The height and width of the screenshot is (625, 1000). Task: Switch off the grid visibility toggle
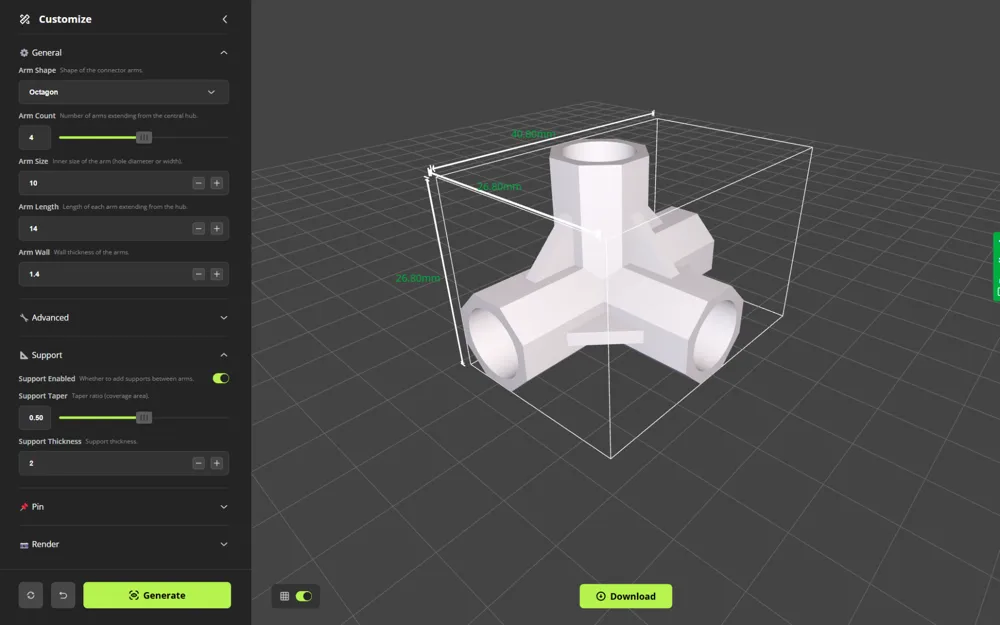point(305,595)
